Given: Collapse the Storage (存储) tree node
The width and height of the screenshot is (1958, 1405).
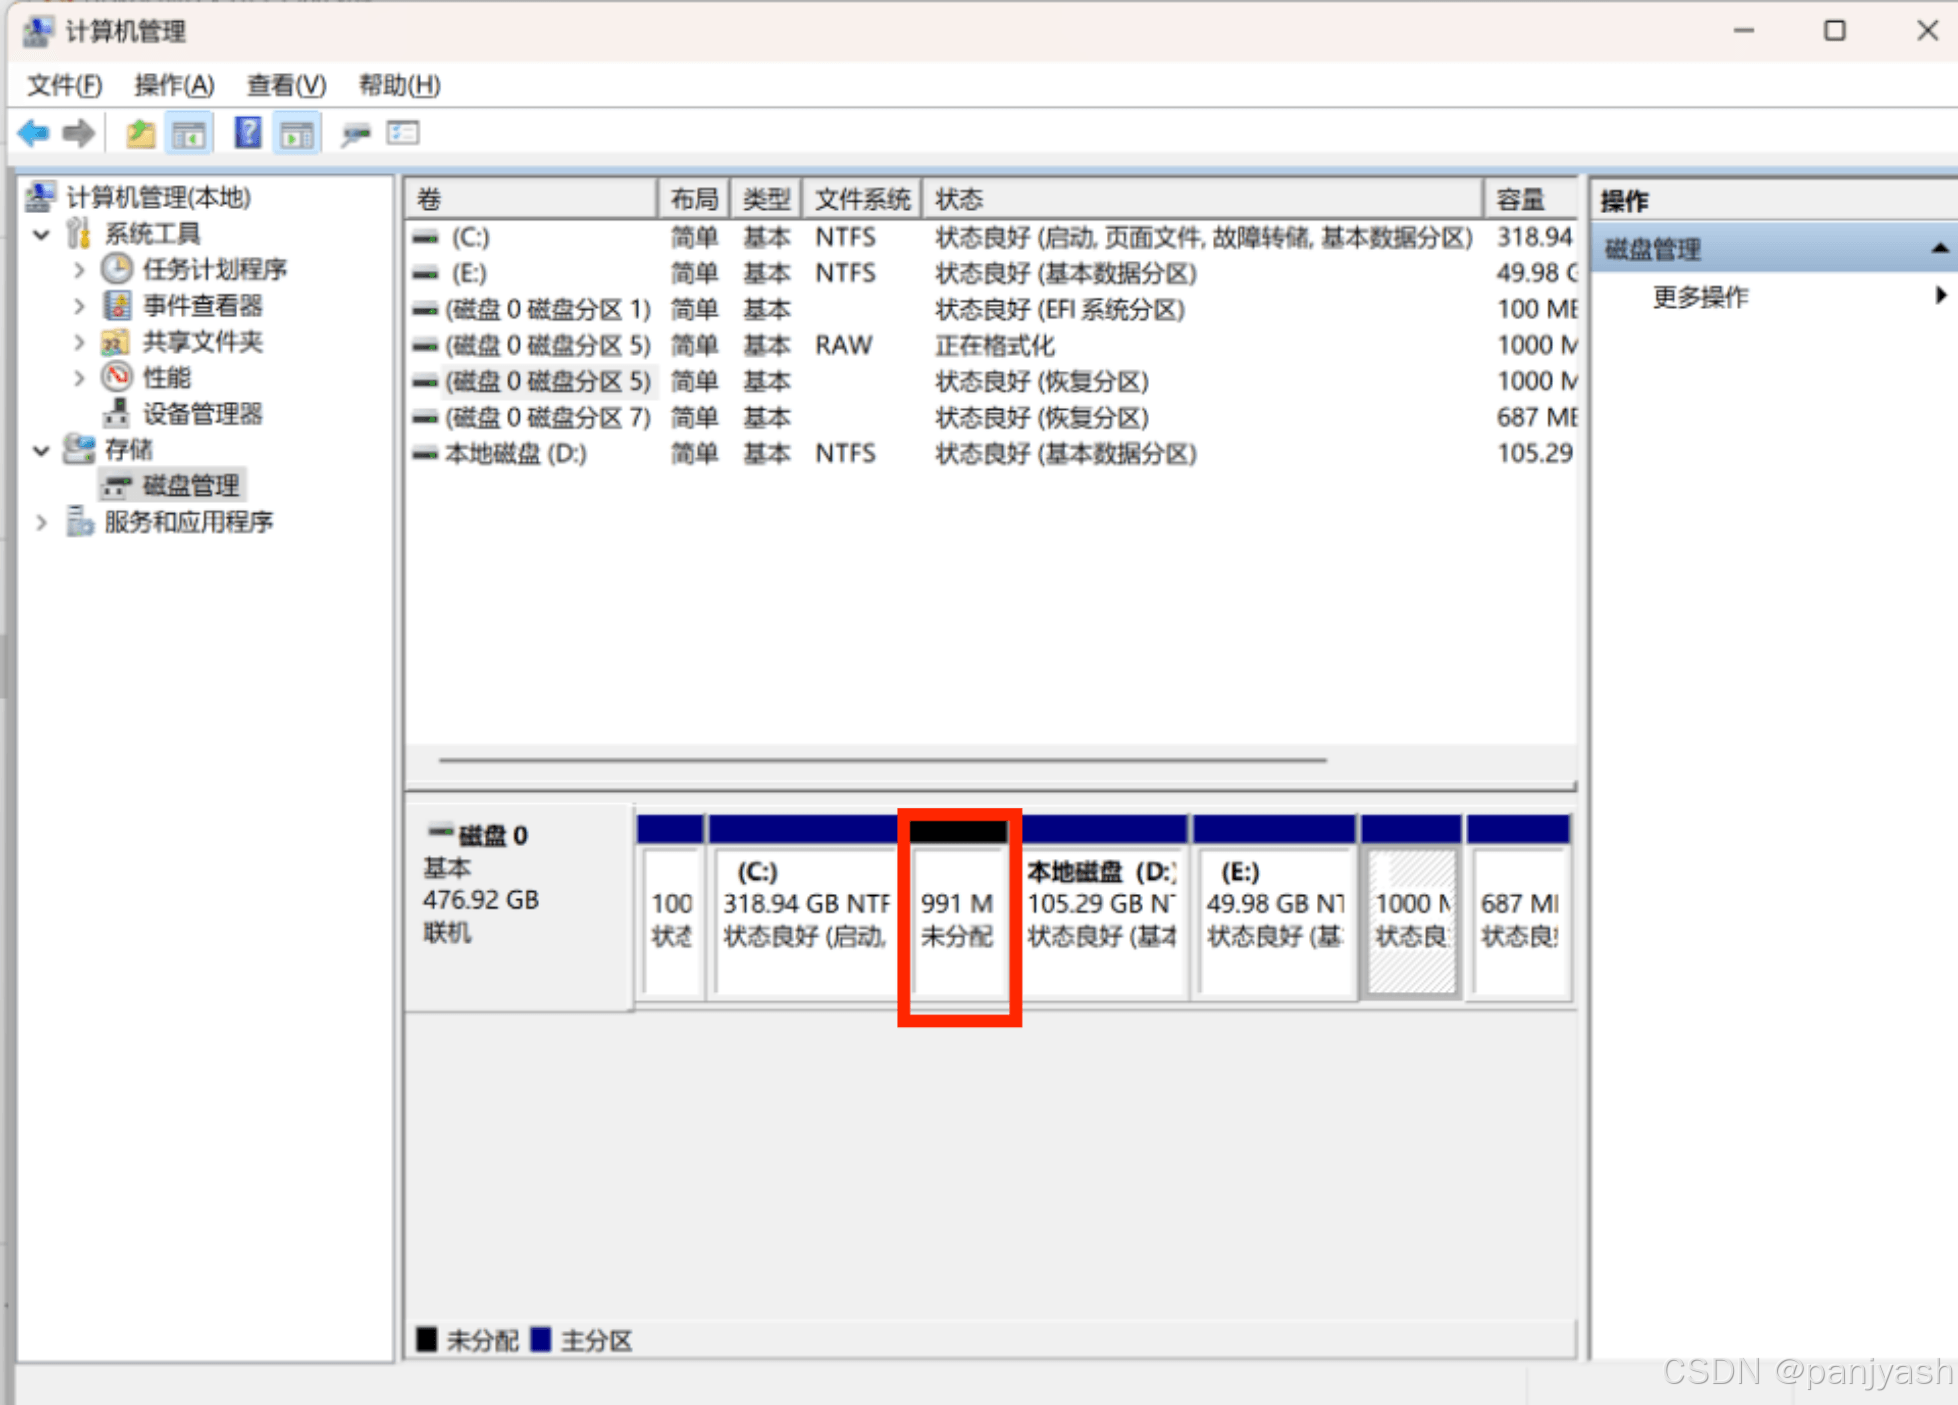Looking at the screenshot, I should [41, 451].
